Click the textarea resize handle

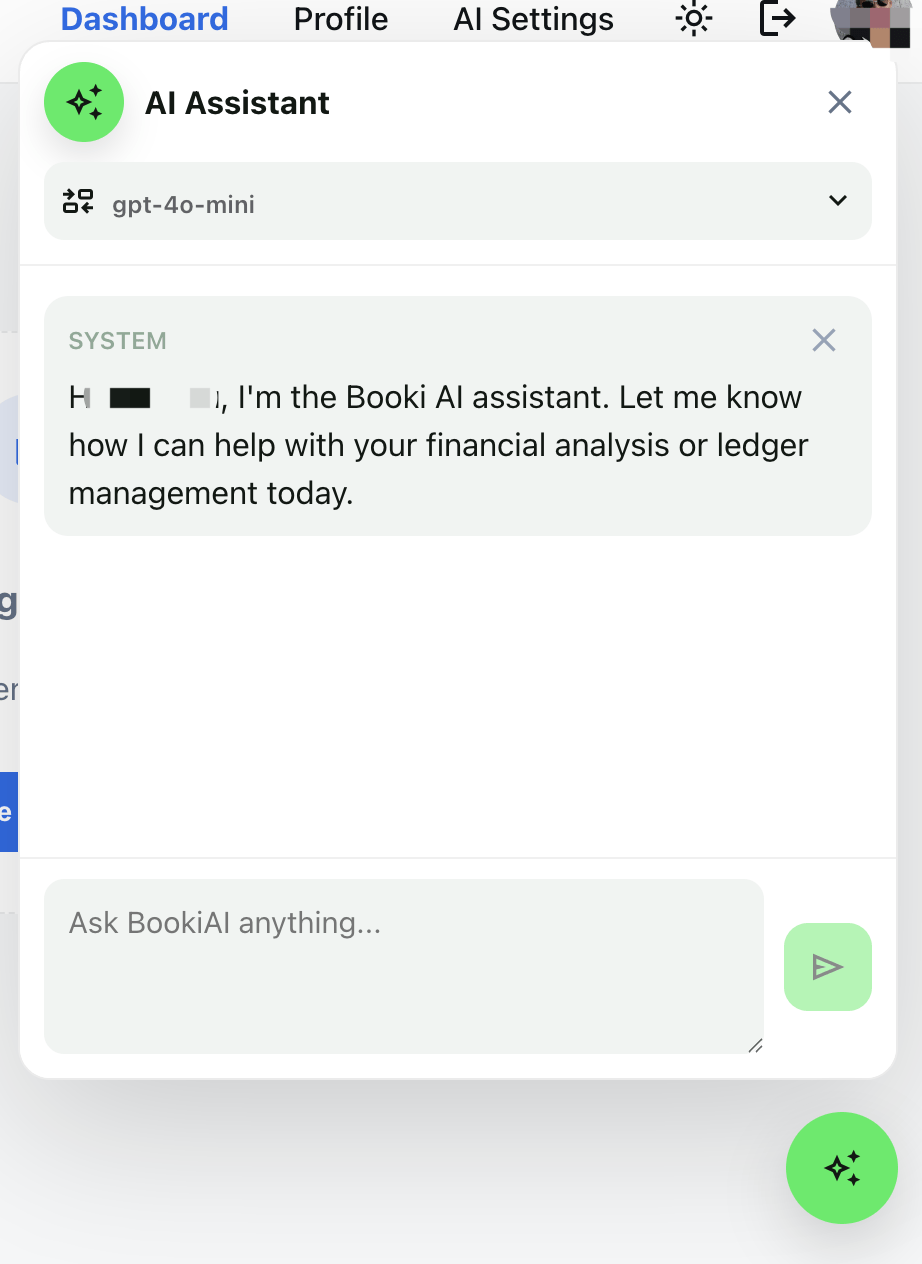757,1046
